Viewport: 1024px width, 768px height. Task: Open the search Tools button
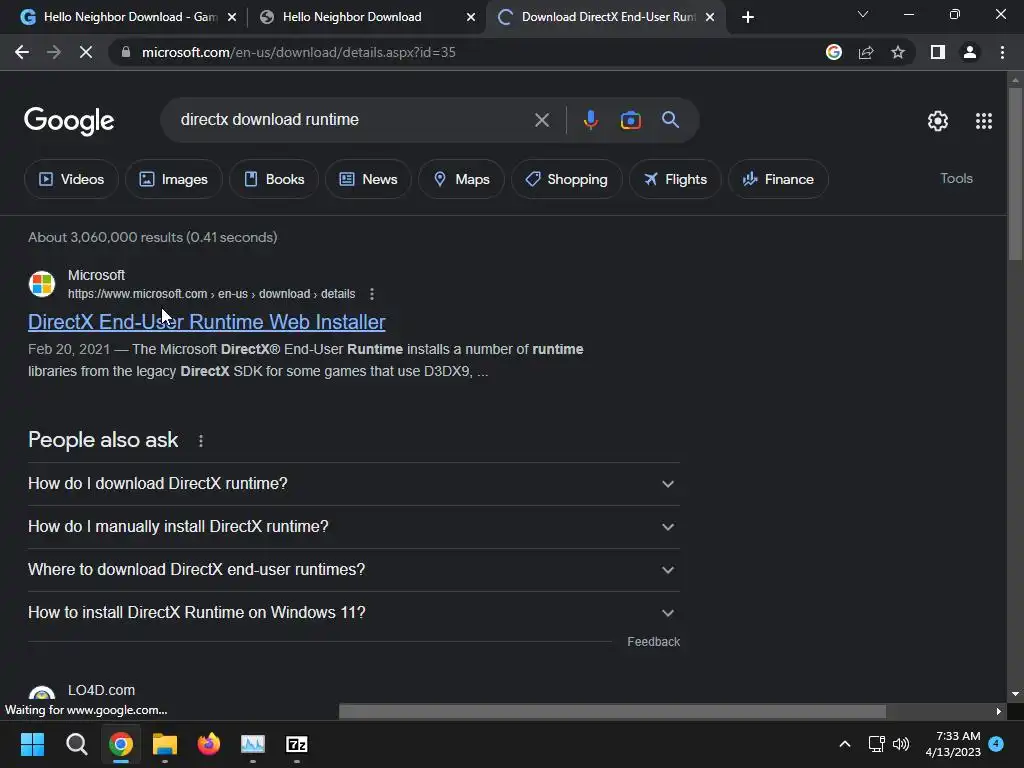coord(956,178)
